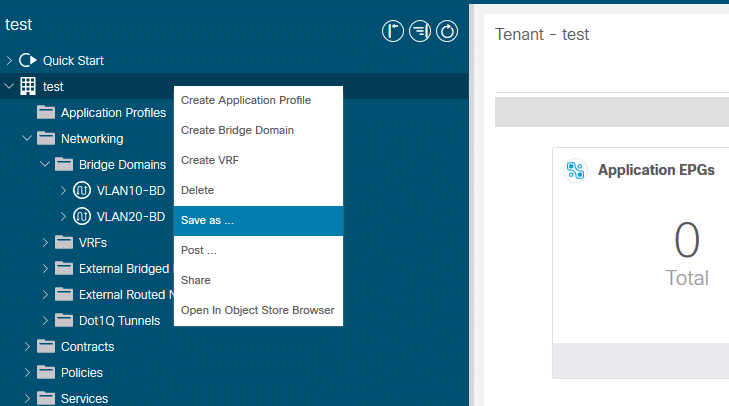
Task: Select Save as ... menu entry
Action: pyautogui.click(x=258, y=220)
